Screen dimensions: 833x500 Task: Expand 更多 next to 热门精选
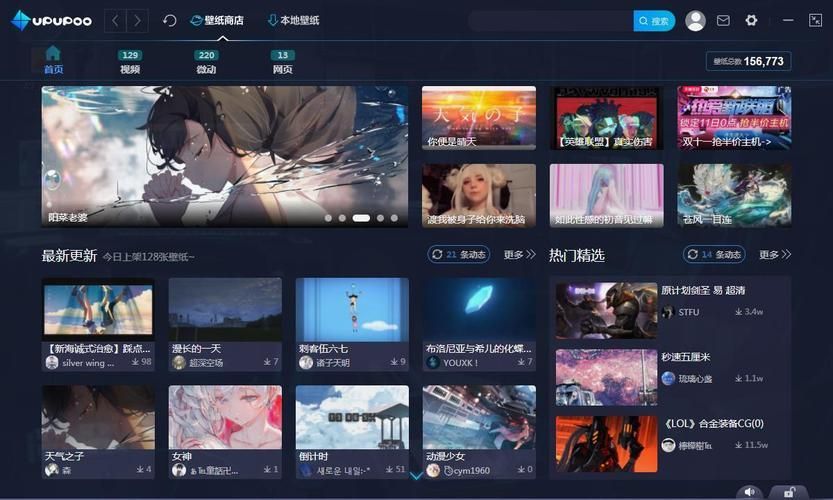pos(775,255)
